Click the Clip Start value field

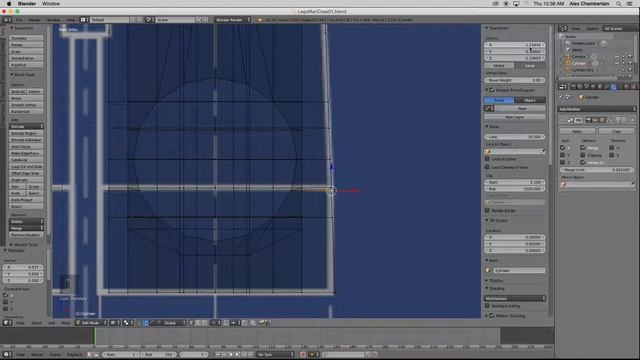point(515,182)
